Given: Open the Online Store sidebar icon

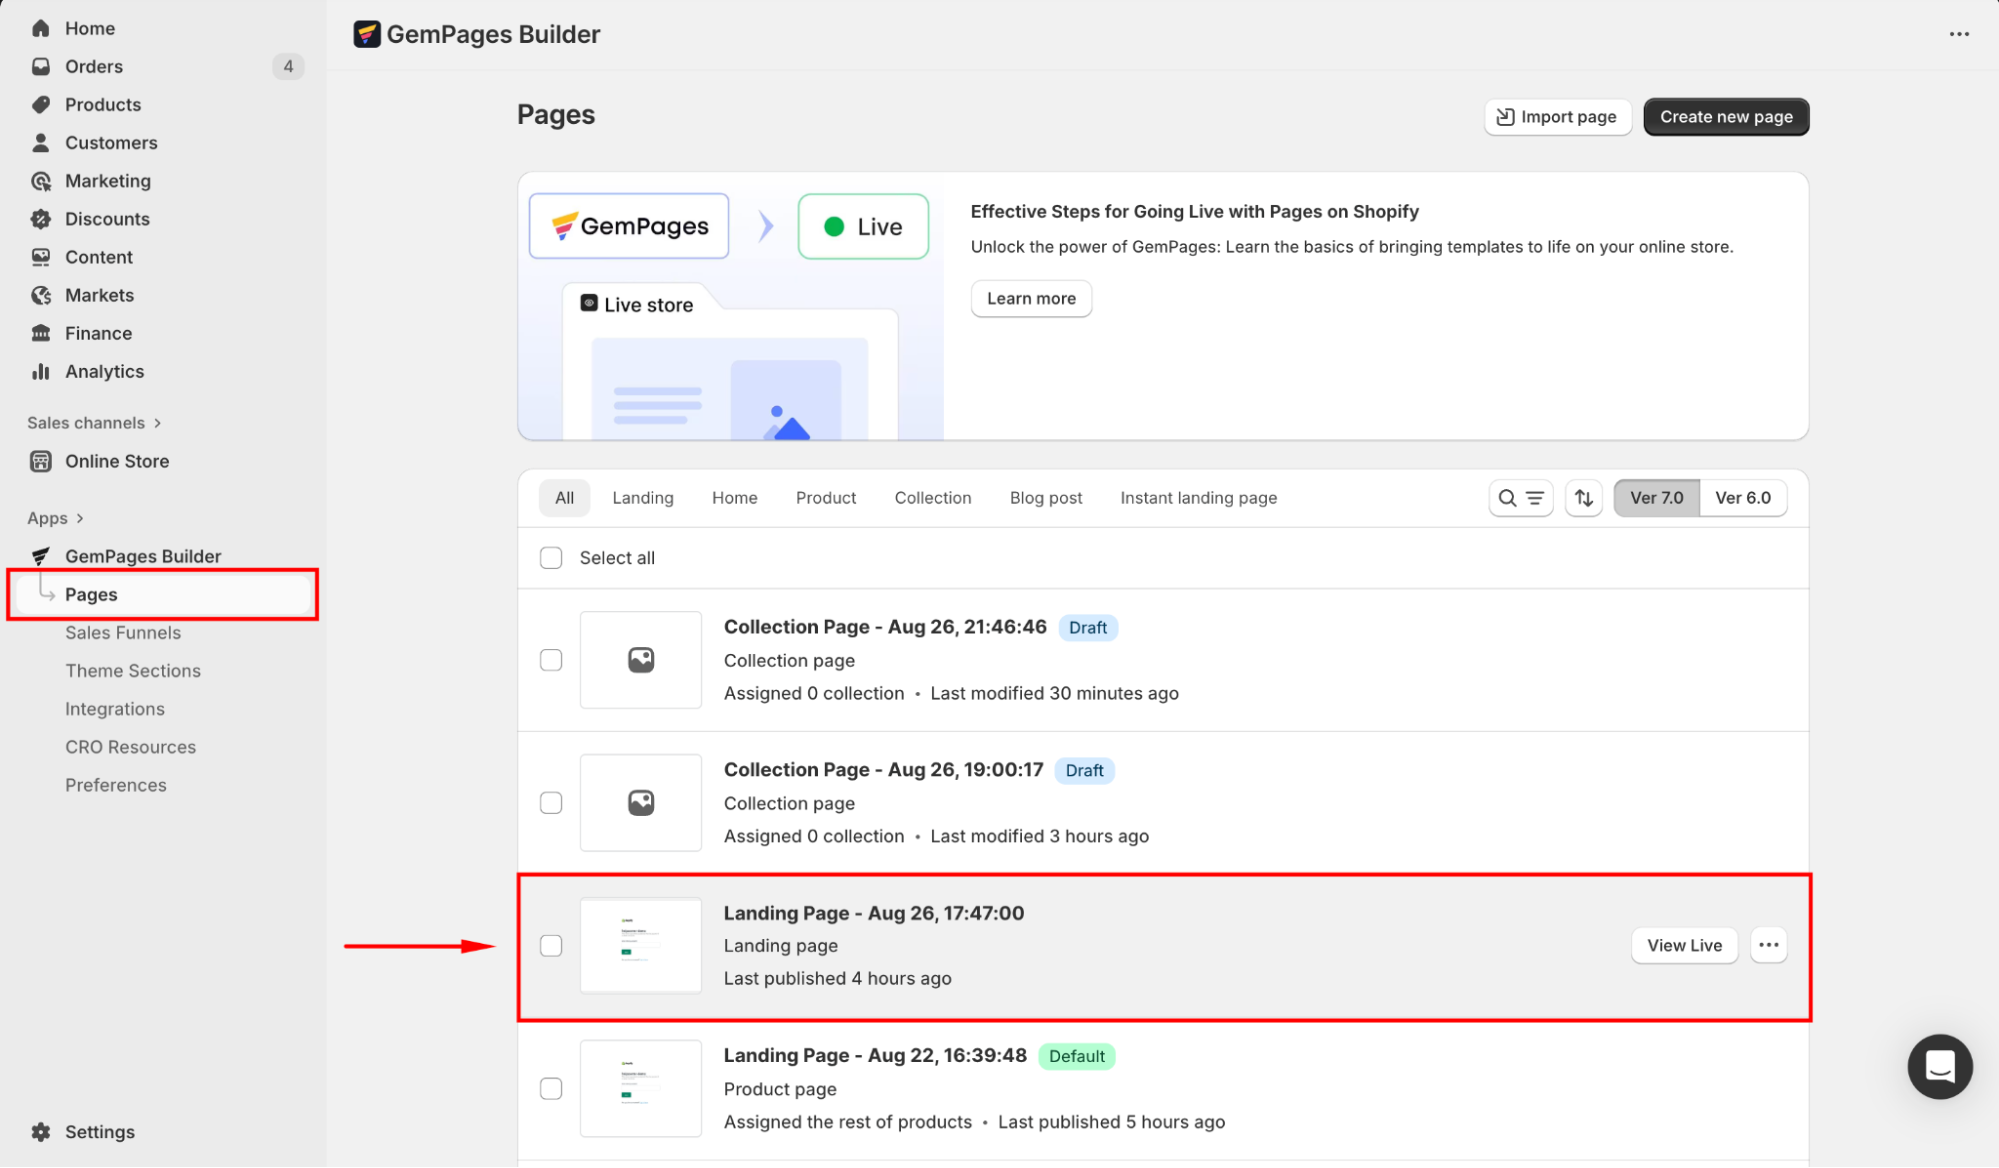Looking at the screenshot, I should [41, 461].
